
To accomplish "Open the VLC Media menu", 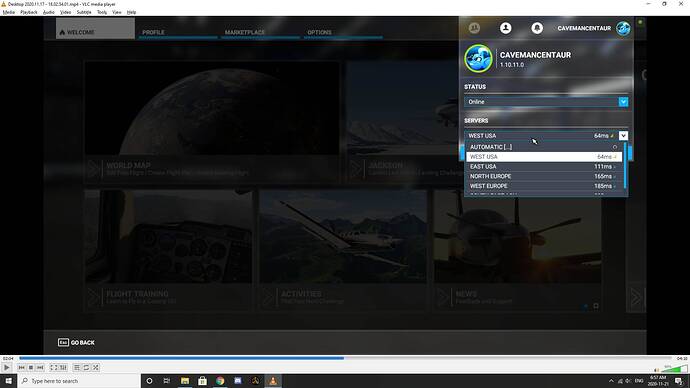I will tap(8, 12).
